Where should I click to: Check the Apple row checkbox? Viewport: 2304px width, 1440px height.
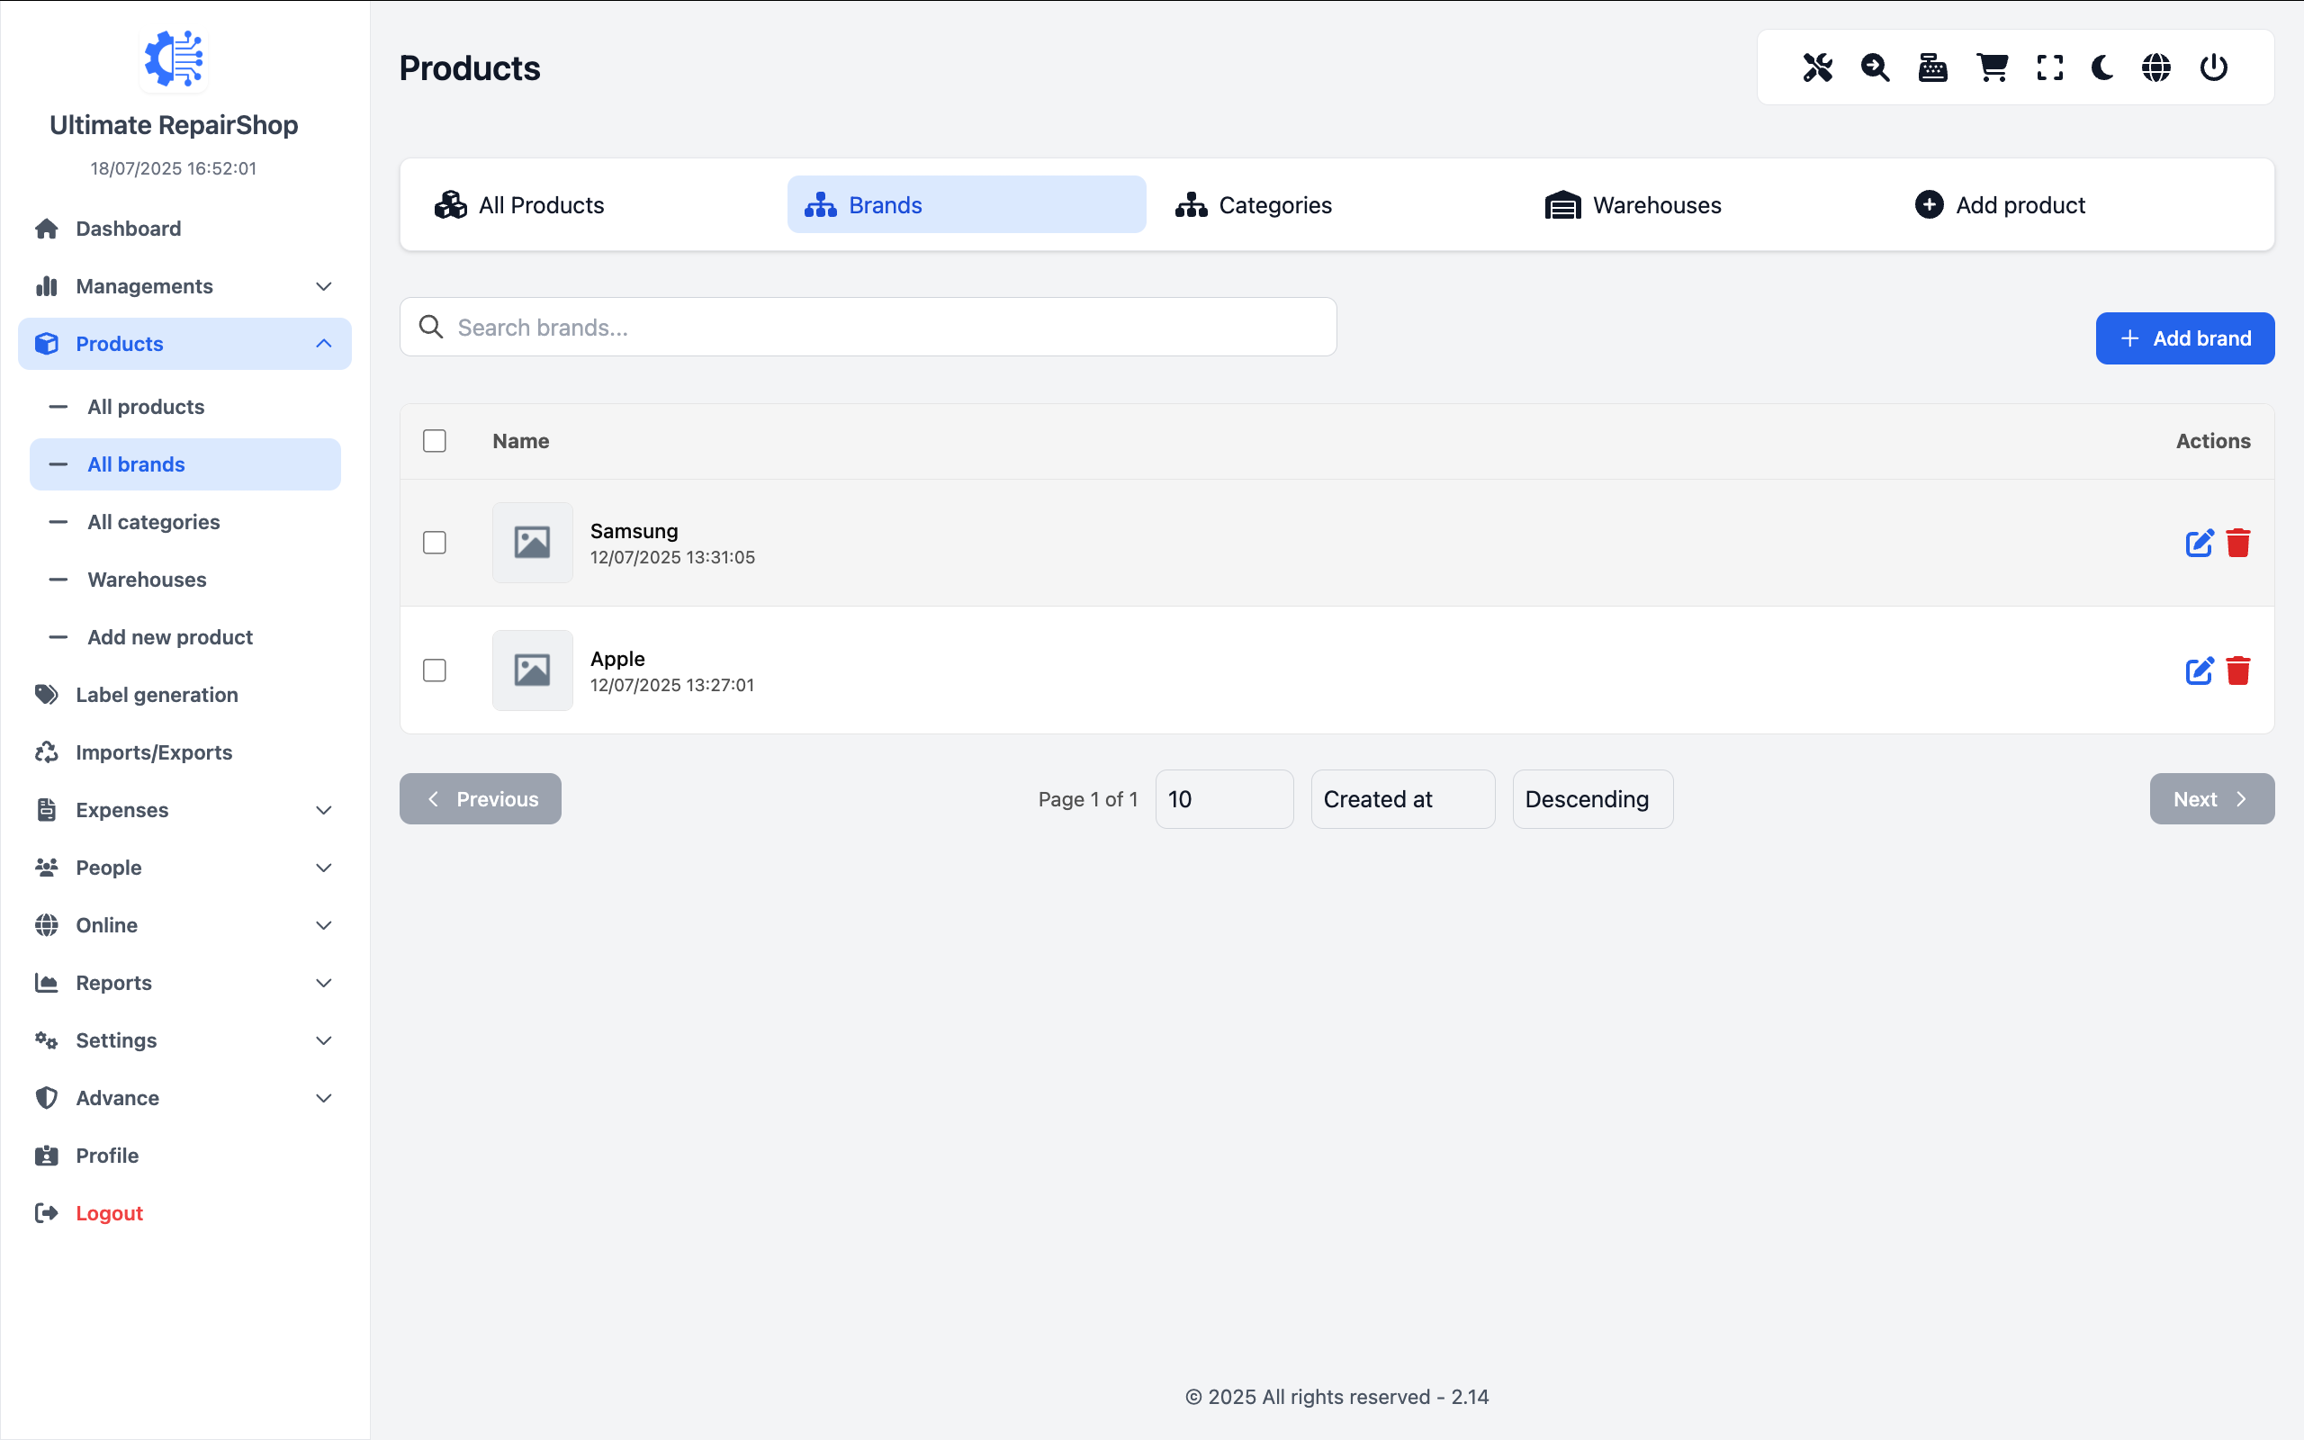click(434, 670)
